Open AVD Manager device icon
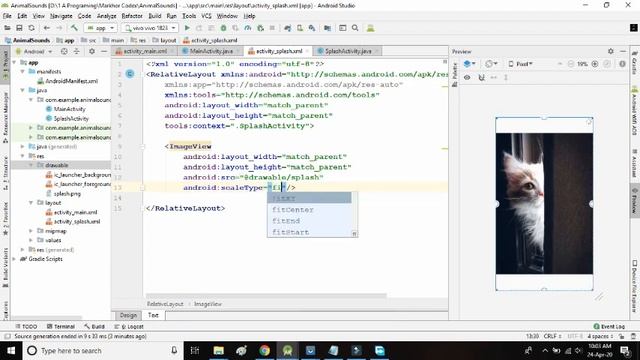Screen dimensions: 640x360 [300, 28]
